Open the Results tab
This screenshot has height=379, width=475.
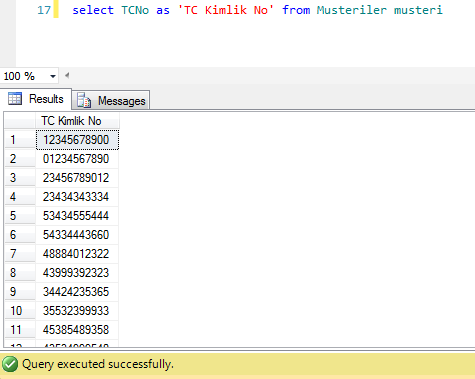36,99
